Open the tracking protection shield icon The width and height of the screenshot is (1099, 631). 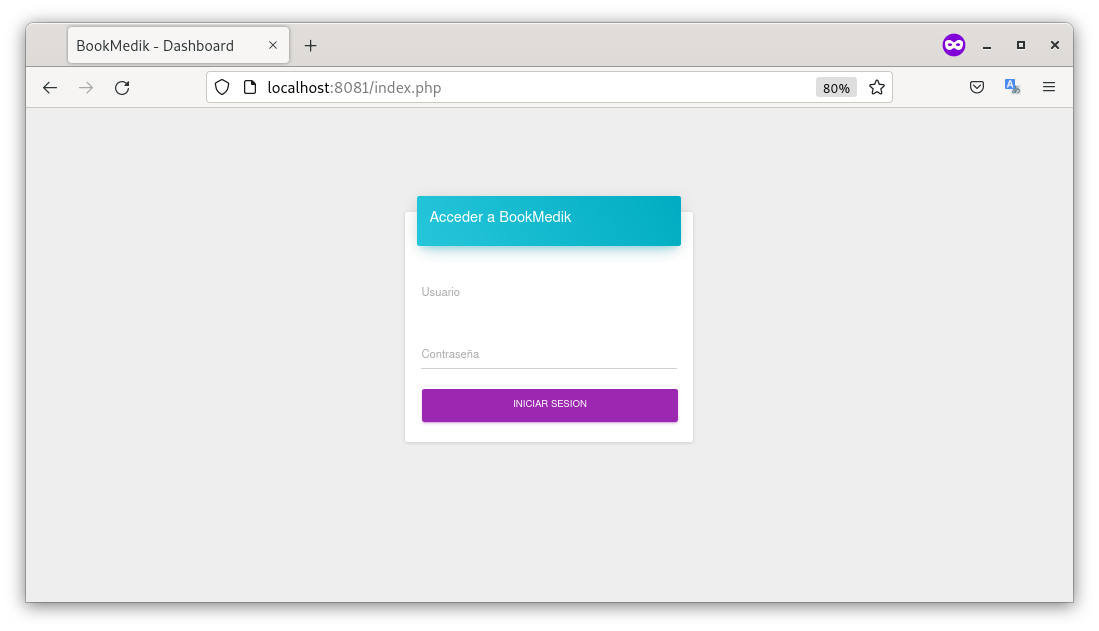click(x=222, y=88)
